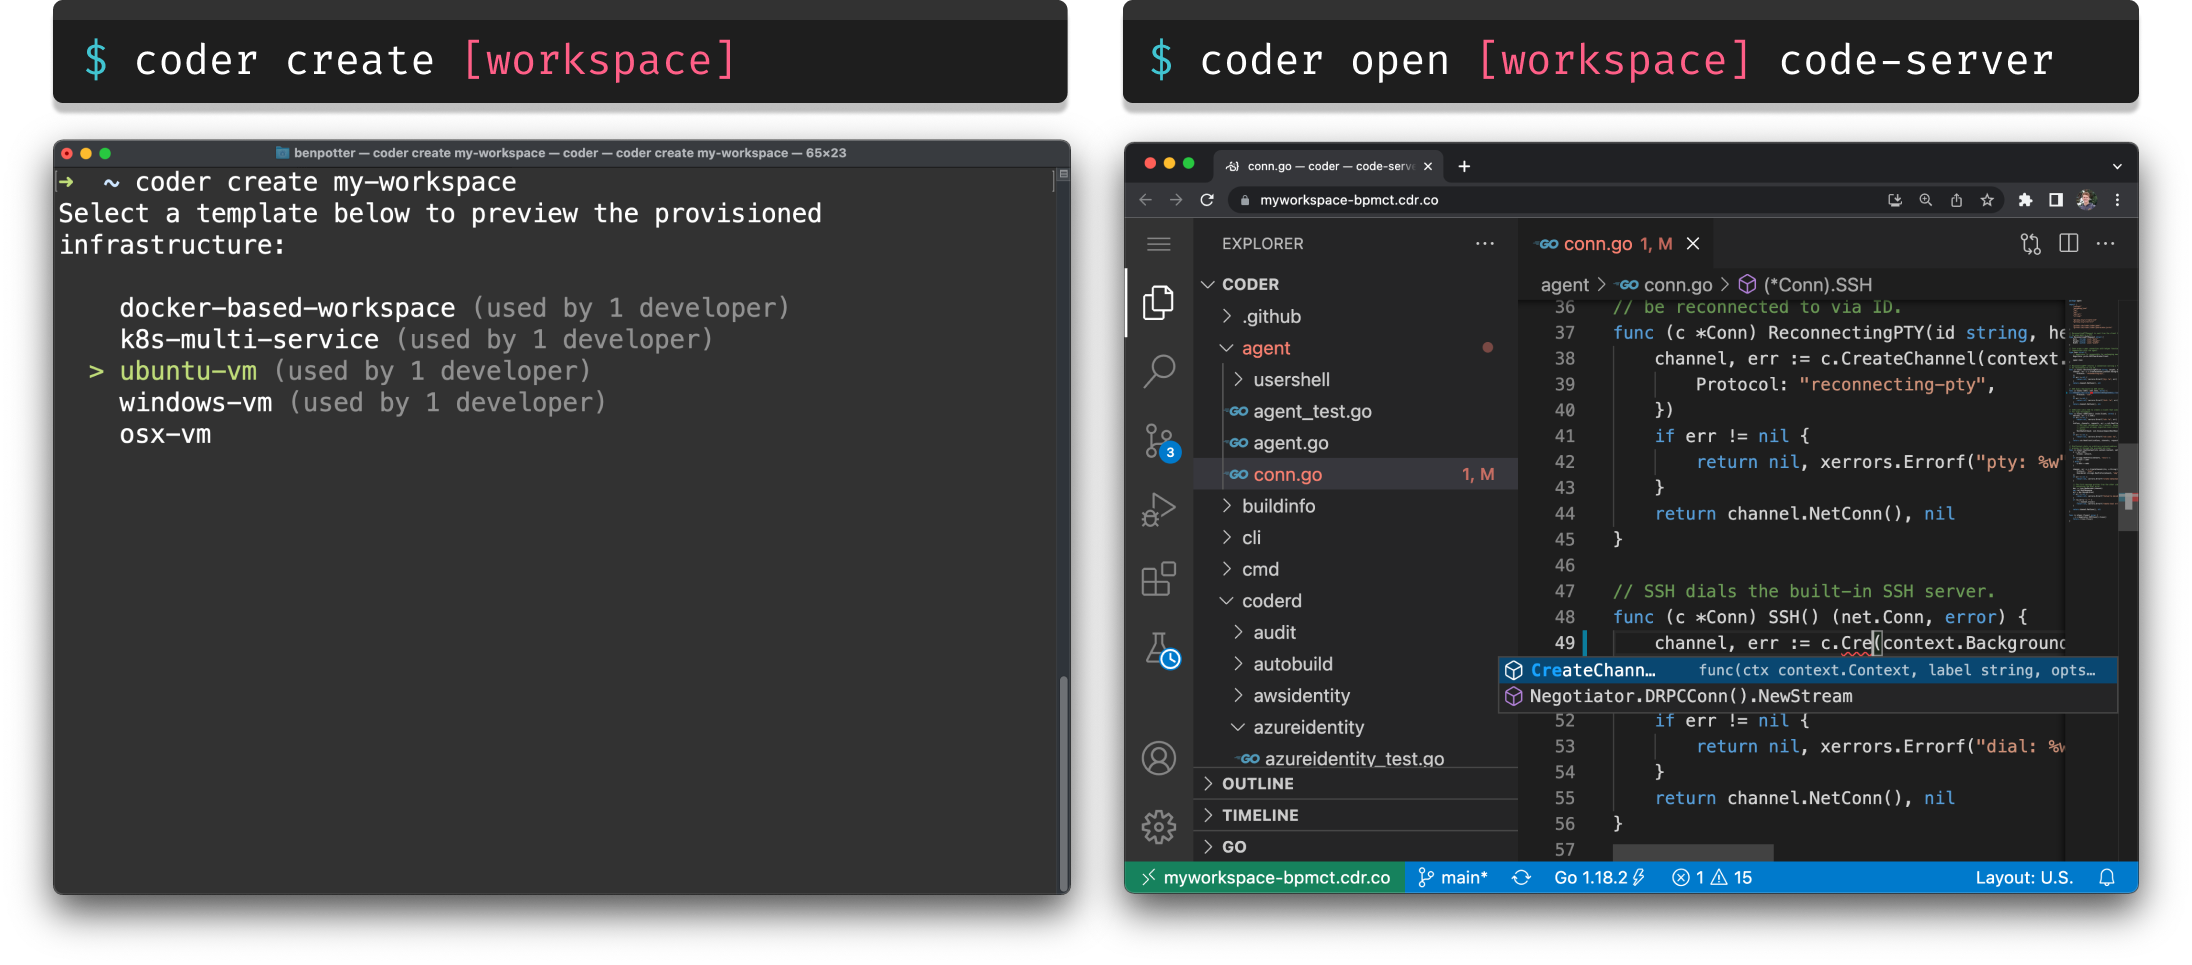Image resolution: width=2192 pixels, height=965 pixels.
Task: Expand the awsidentity folder
Action: (1356, 695)
